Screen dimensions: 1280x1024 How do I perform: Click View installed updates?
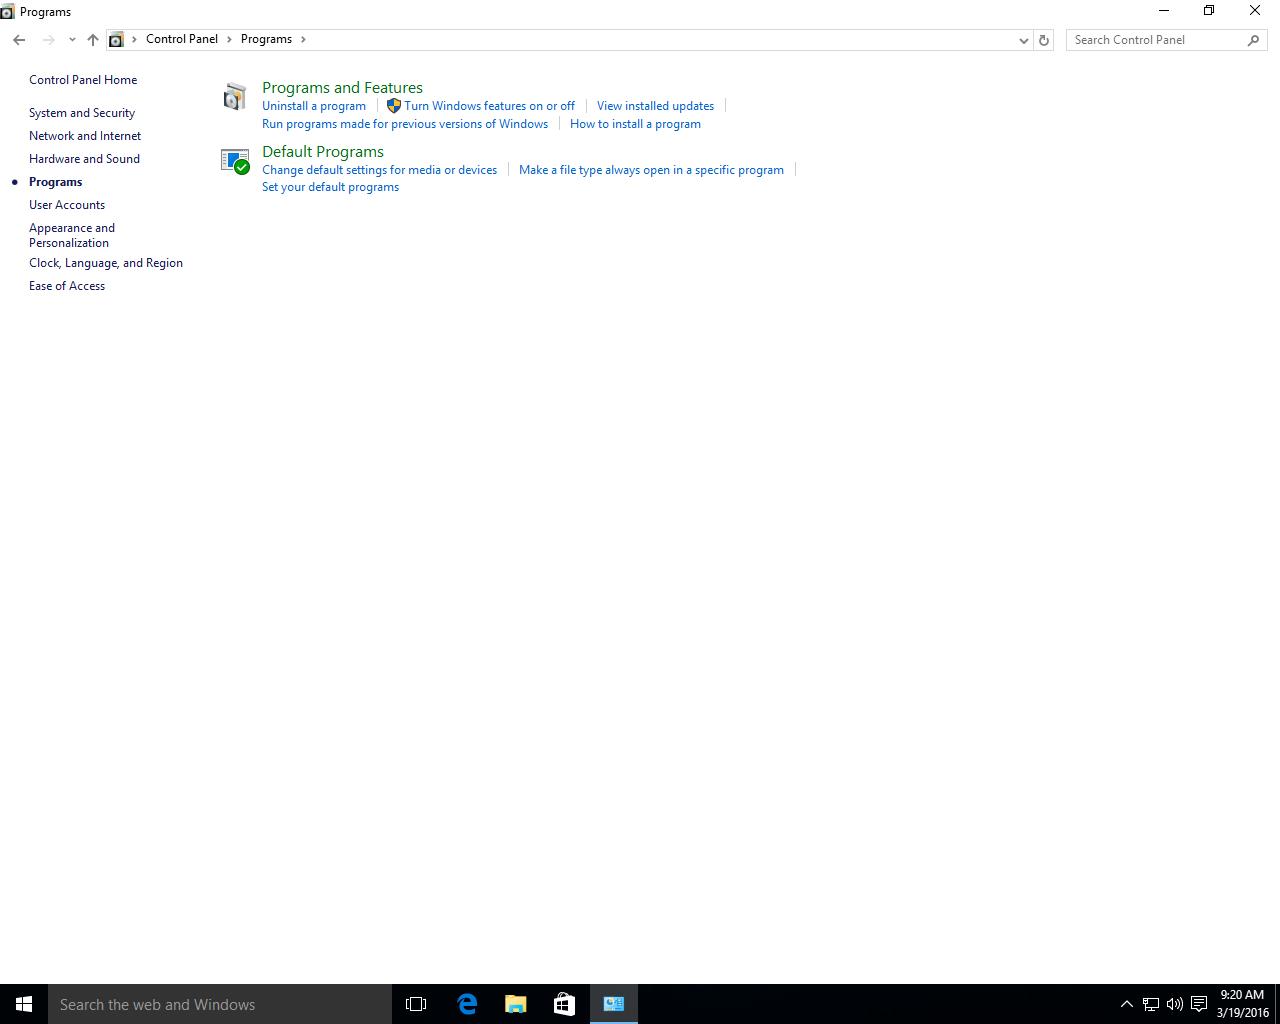click(x=655, y=106)
